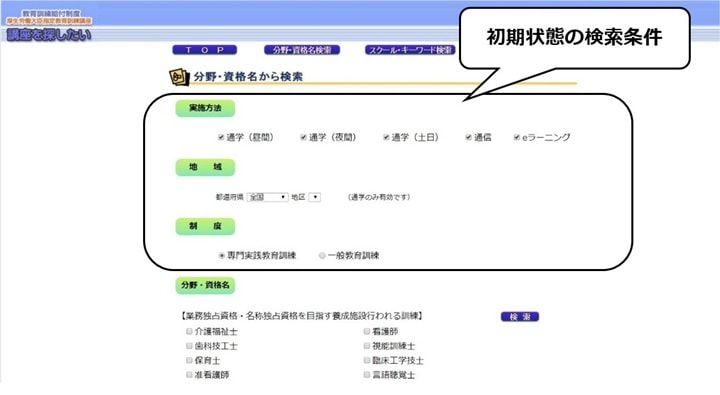
Task: Click the 講座を探したい header logo
Action: tap(49, 34)
